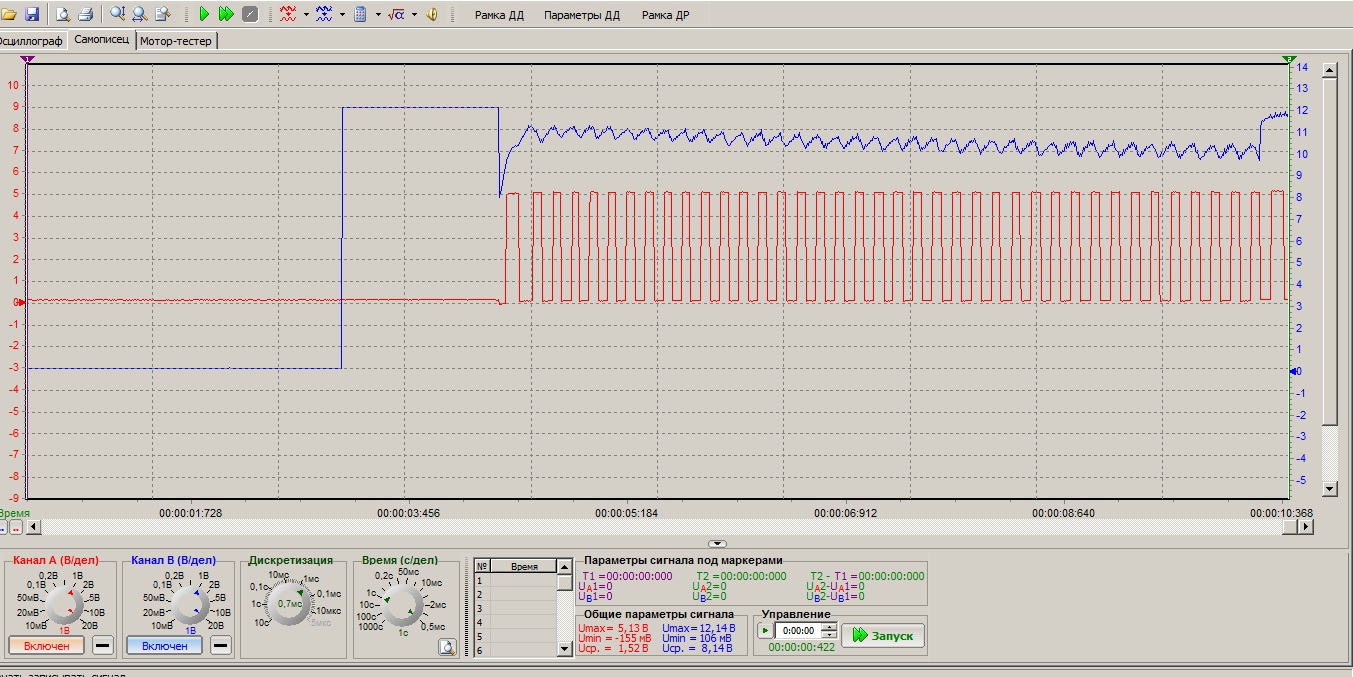
Task: Click the calculator icon in the toolbar
Action: (361, 14)
